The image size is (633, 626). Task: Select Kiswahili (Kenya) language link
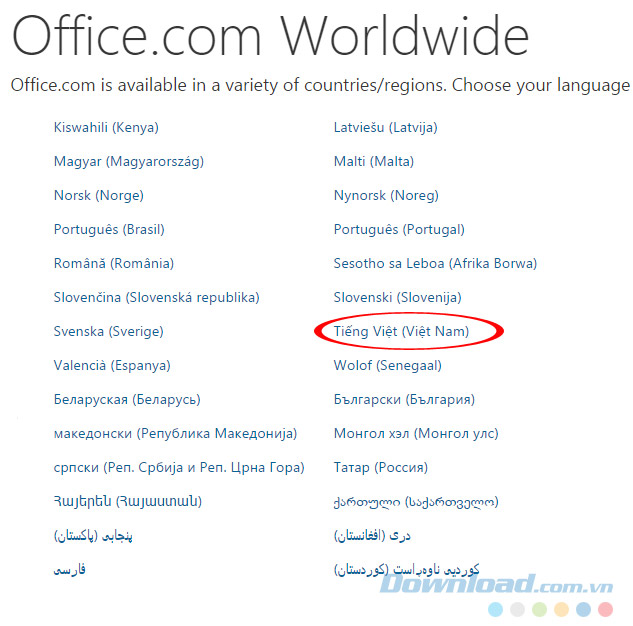106,128
